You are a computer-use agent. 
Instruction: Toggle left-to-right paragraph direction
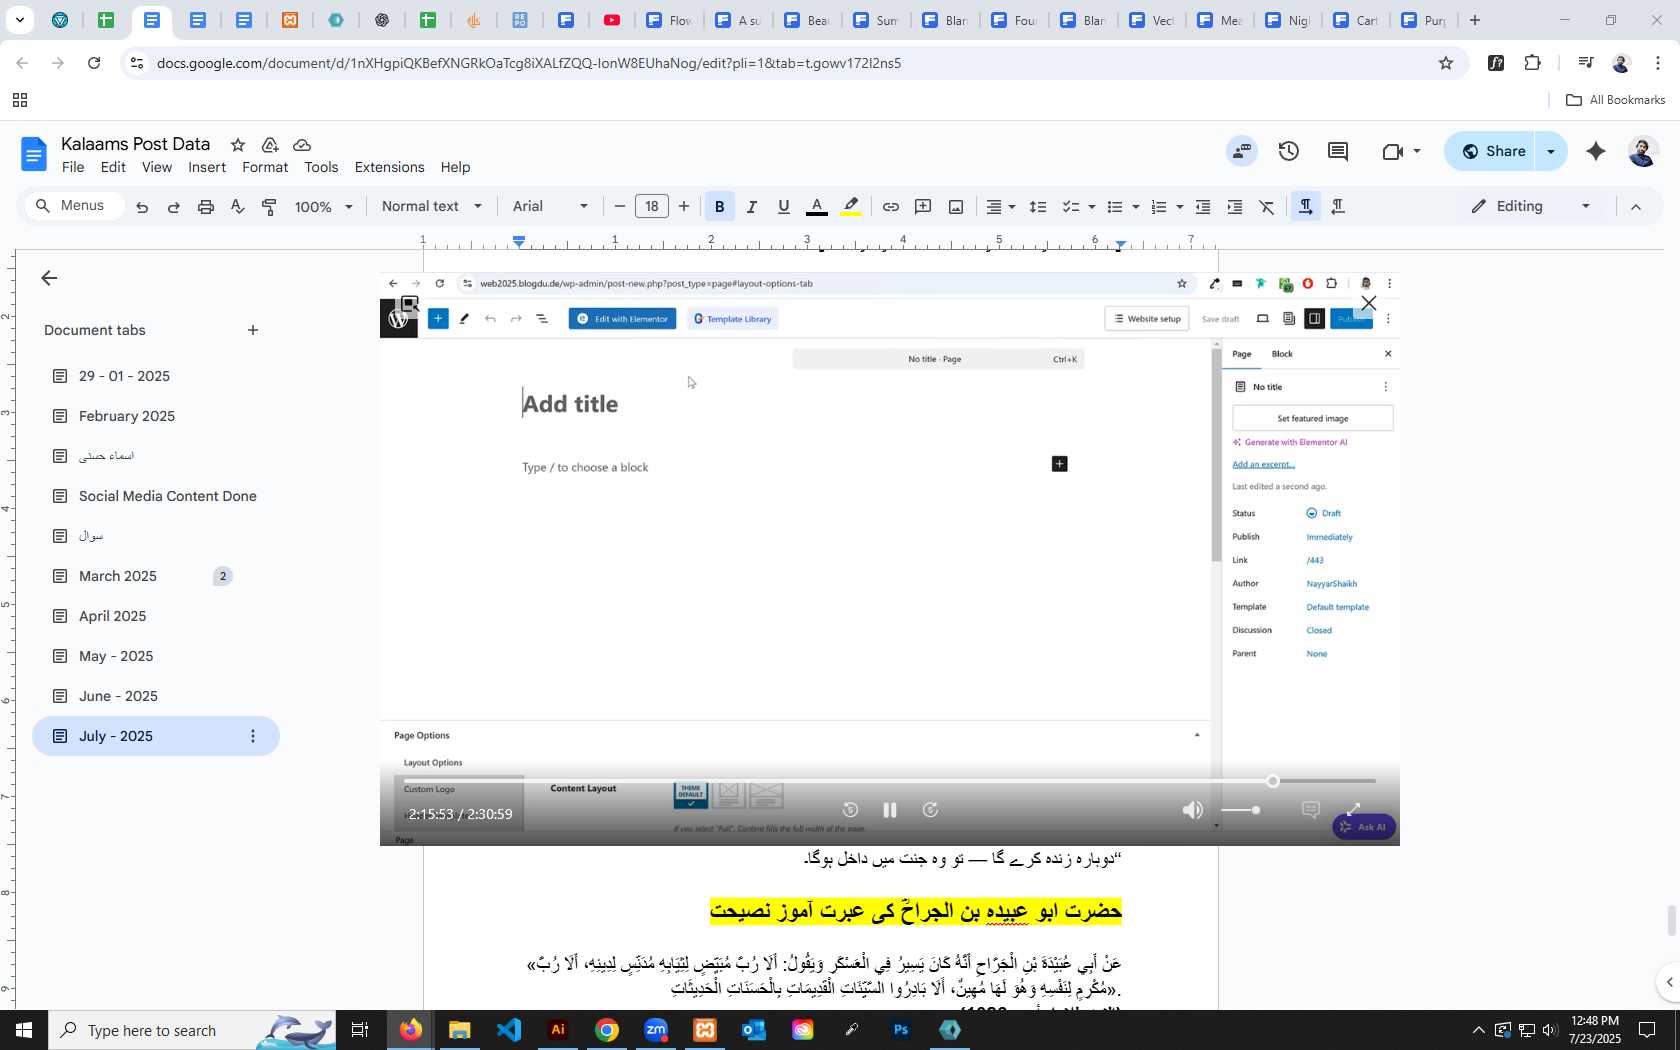[1306, 207]
